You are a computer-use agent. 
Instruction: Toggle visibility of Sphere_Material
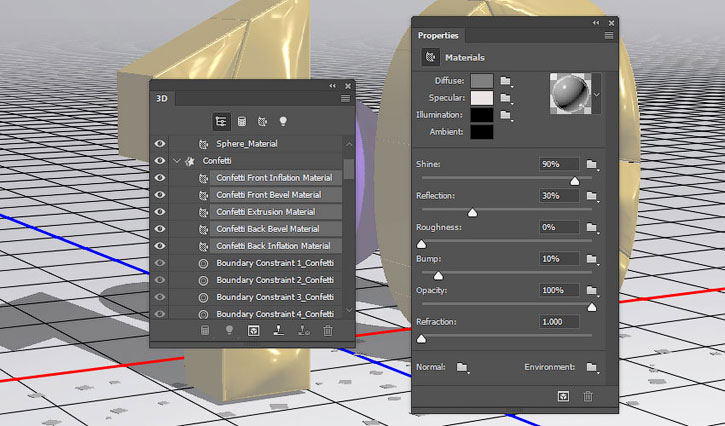pyautogui.click(x=160, y=144)
